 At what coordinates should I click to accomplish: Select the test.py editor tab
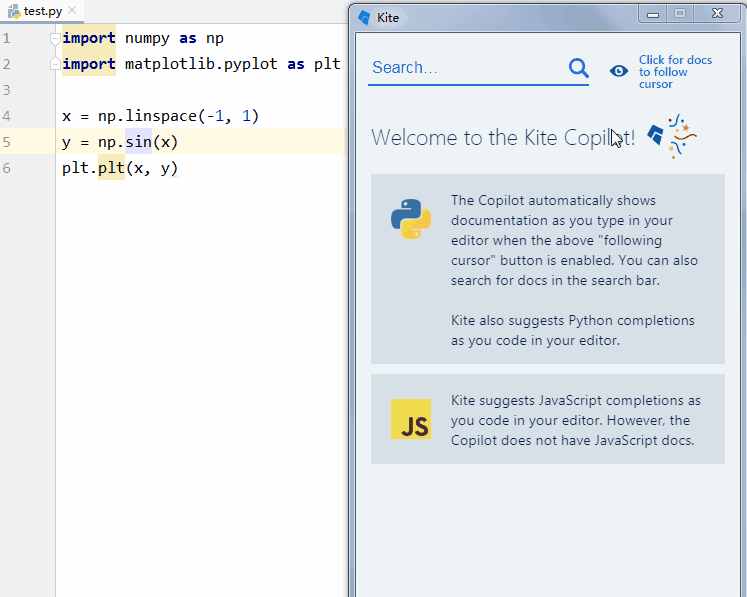[42, 11]
